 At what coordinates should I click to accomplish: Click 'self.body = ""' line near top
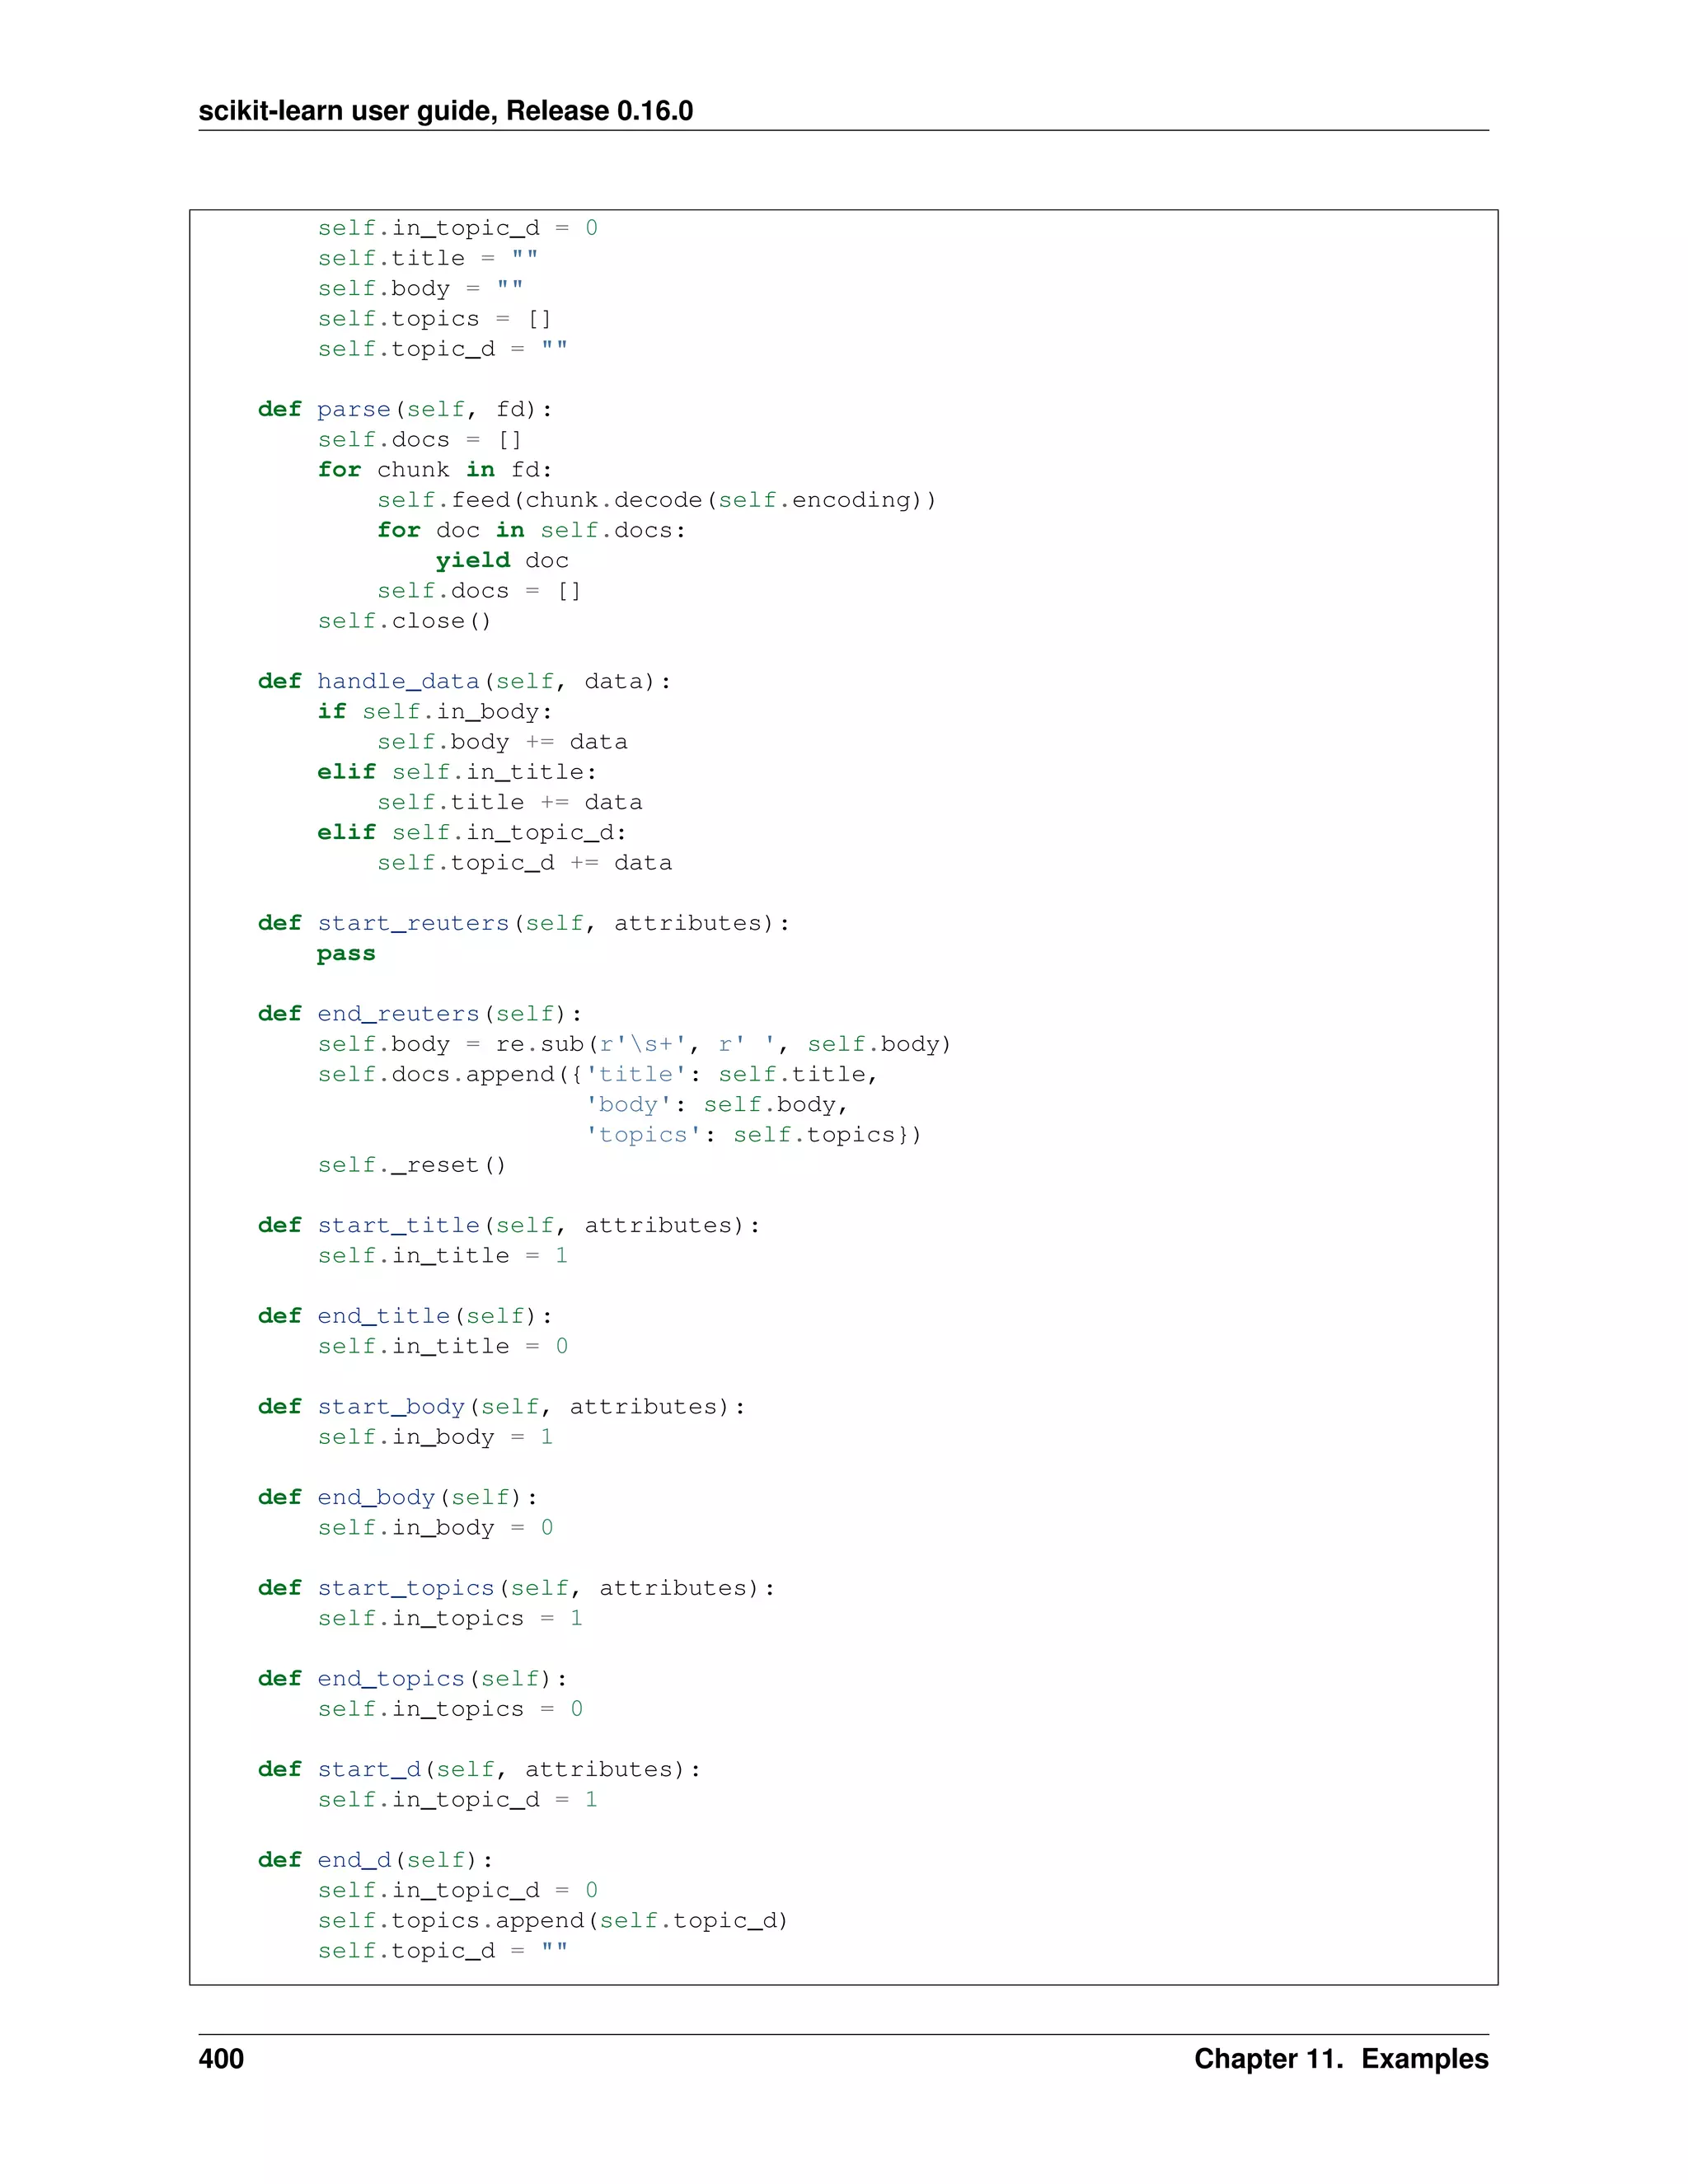pyautogui.click(x=420, y=289)
